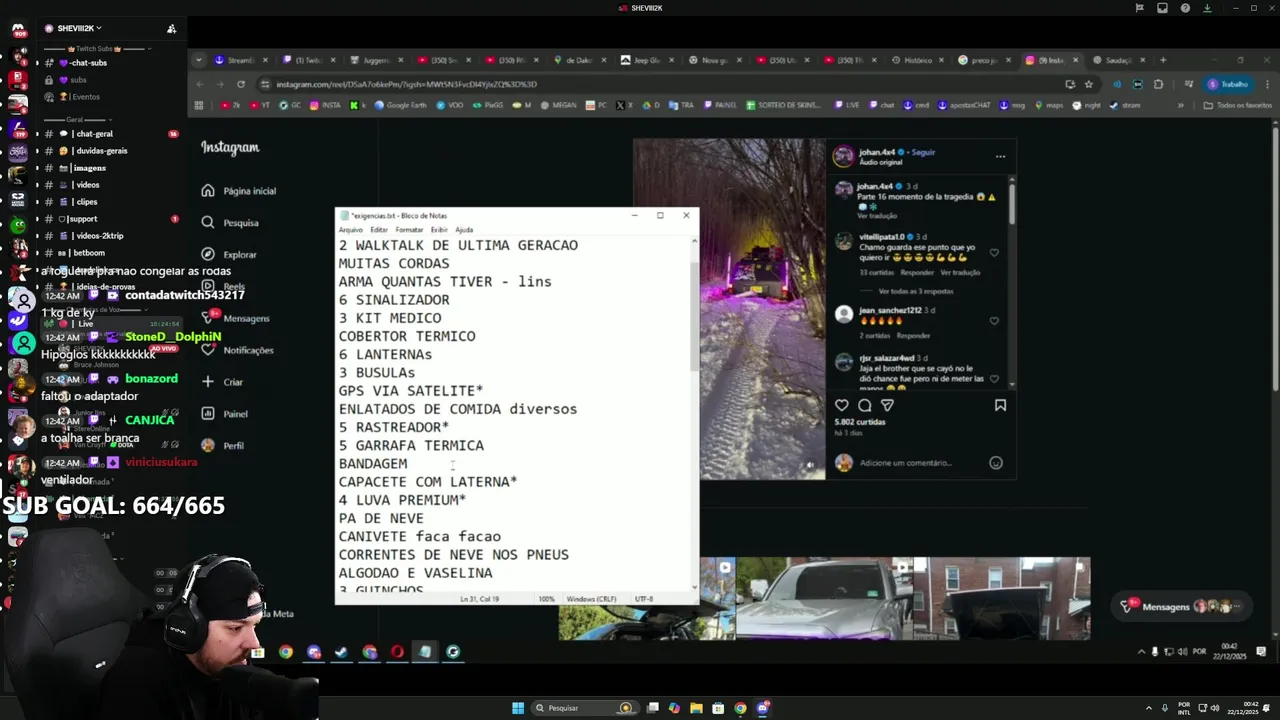Open the reel's three-dot options menu

click(x=1000, y=156)
